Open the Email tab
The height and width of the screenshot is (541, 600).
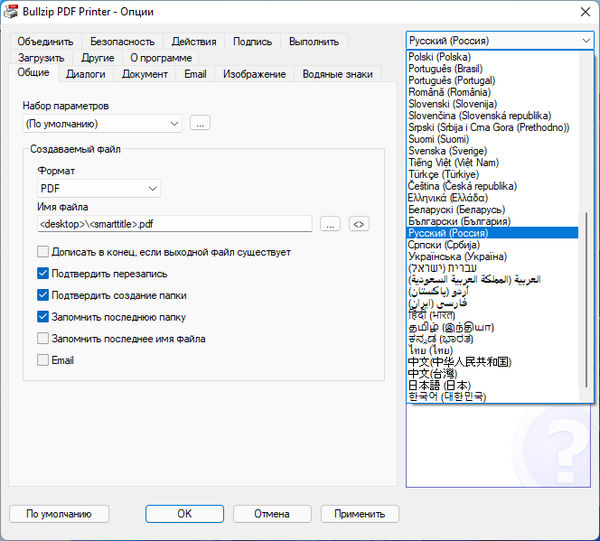195,74
